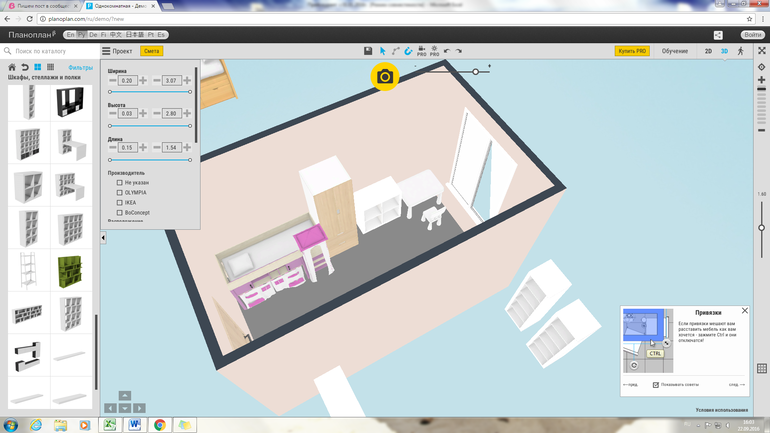This screenshot has width=770, height=433.
Task: Enter fullscreen using the expand arrows icon
Action: pos(761,51)
